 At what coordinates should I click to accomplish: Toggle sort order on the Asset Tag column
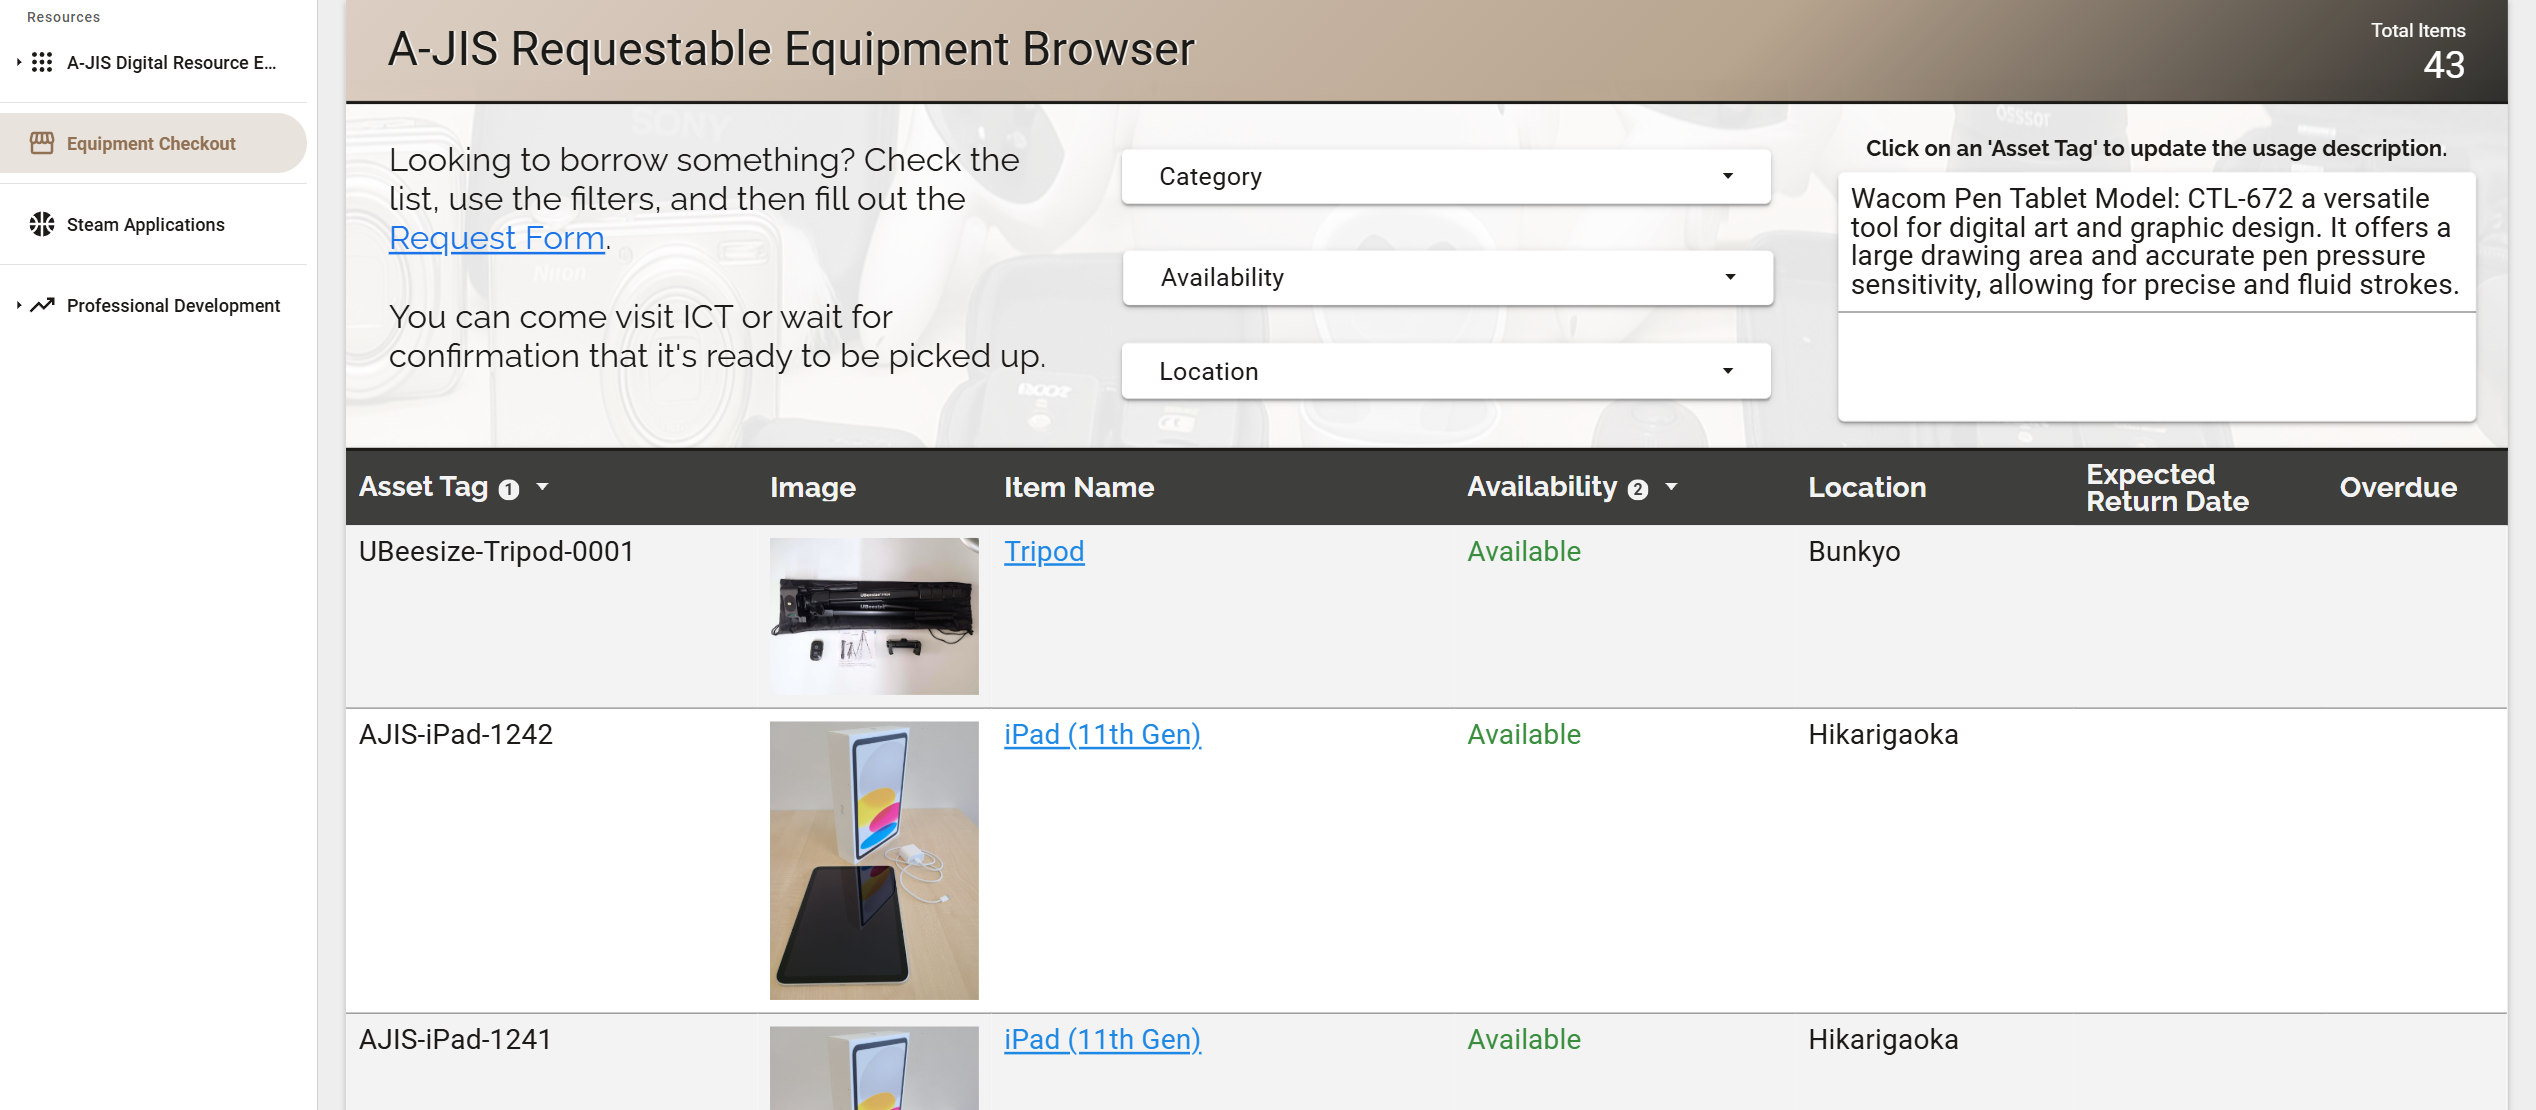click(543, 487)
